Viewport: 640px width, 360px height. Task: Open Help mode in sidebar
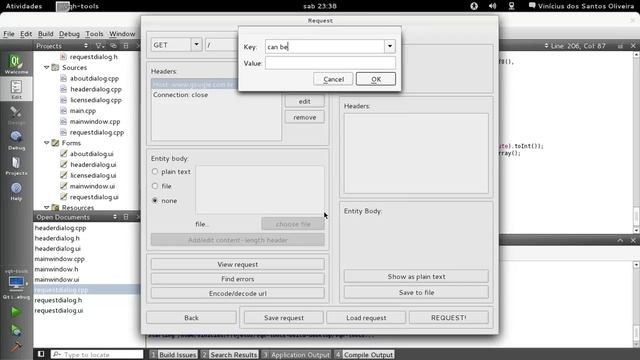point(16,191)
